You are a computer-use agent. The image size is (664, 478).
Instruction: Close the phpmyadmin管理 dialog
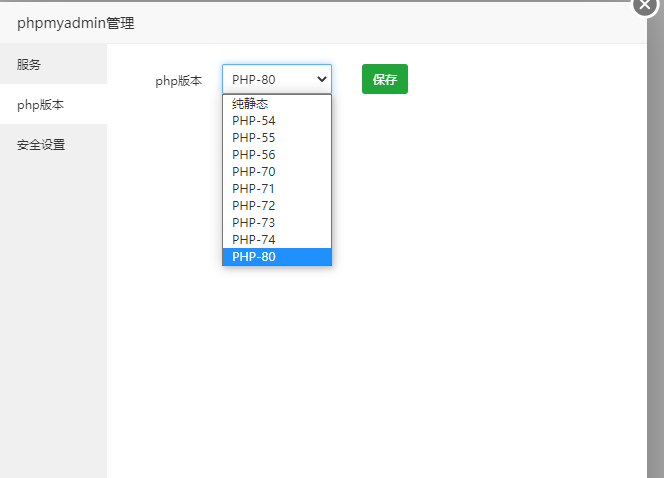tap(645, 5)
